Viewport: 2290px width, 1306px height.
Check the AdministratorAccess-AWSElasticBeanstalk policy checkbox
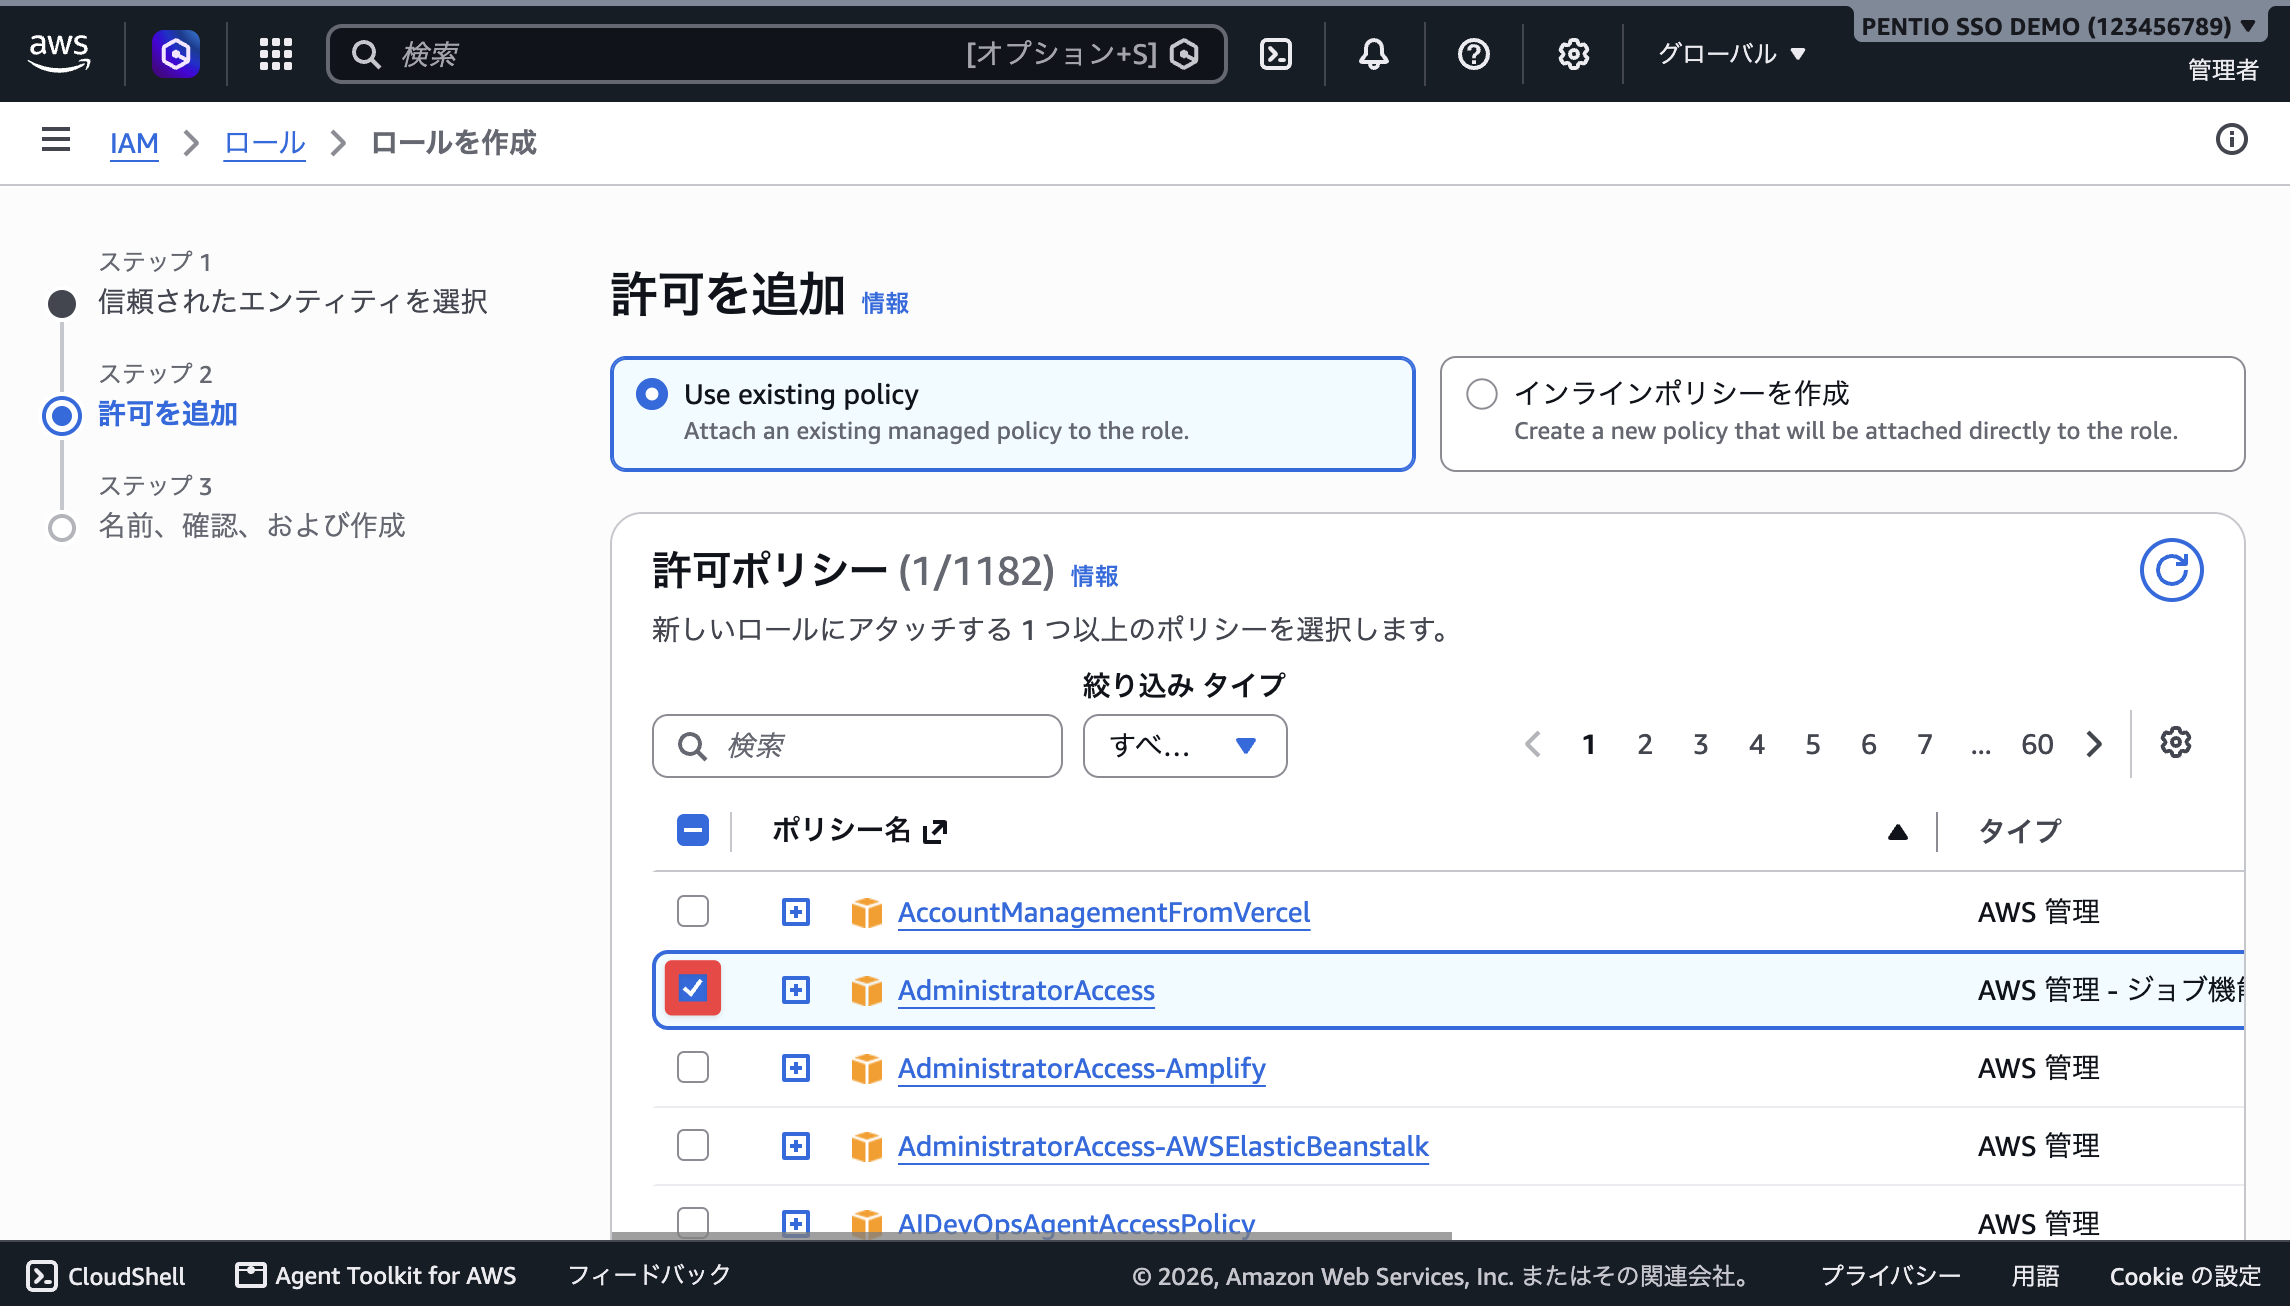pyautogui.click(x=693, y=1145)
